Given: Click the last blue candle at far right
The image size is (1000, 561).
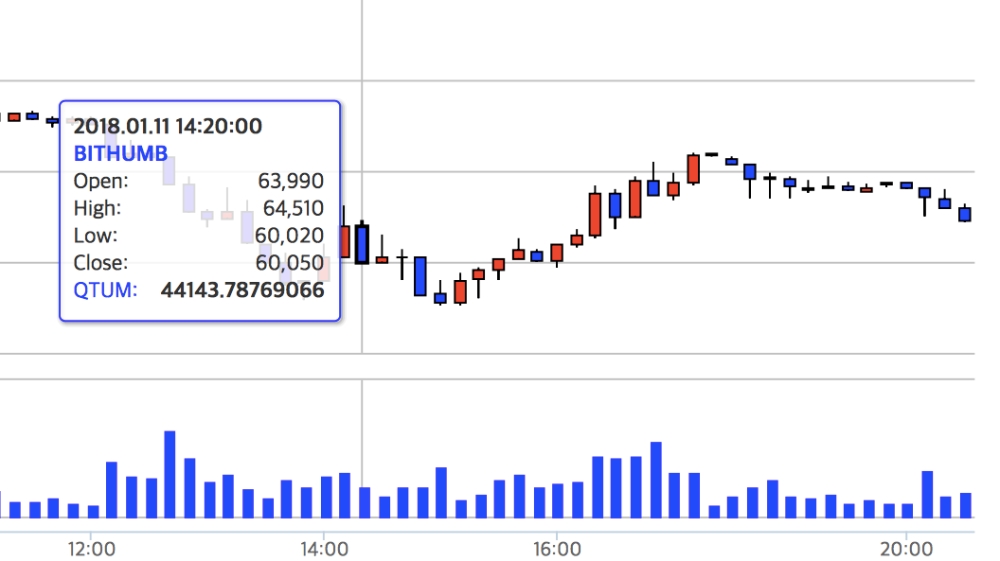Looking at the screenshot, I should (x=965, y=214).
